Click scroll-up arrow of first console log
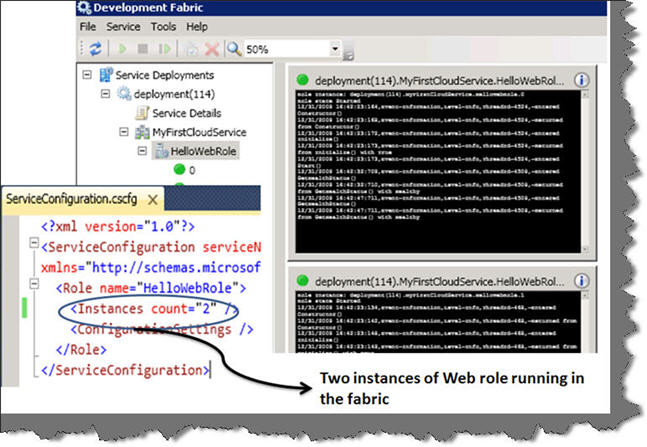Image resolution: width=647 pixels, height=447 pixels. [586, 95]
